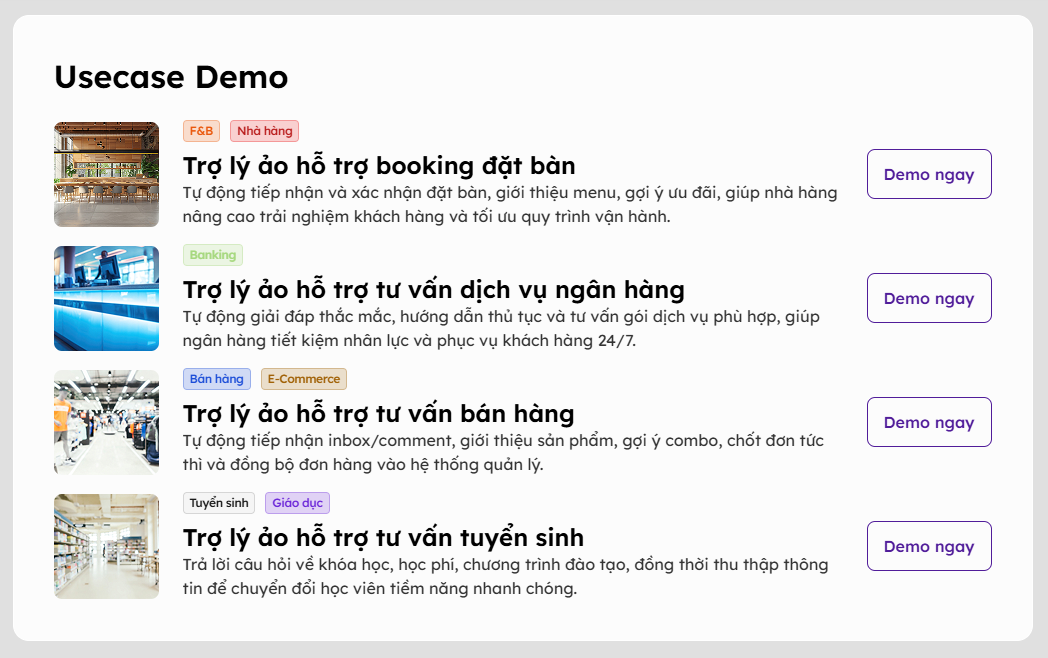Select the Banking tag
This screenshot has height=658, width=1048.
pyautogui.click(x=213, y=255)
